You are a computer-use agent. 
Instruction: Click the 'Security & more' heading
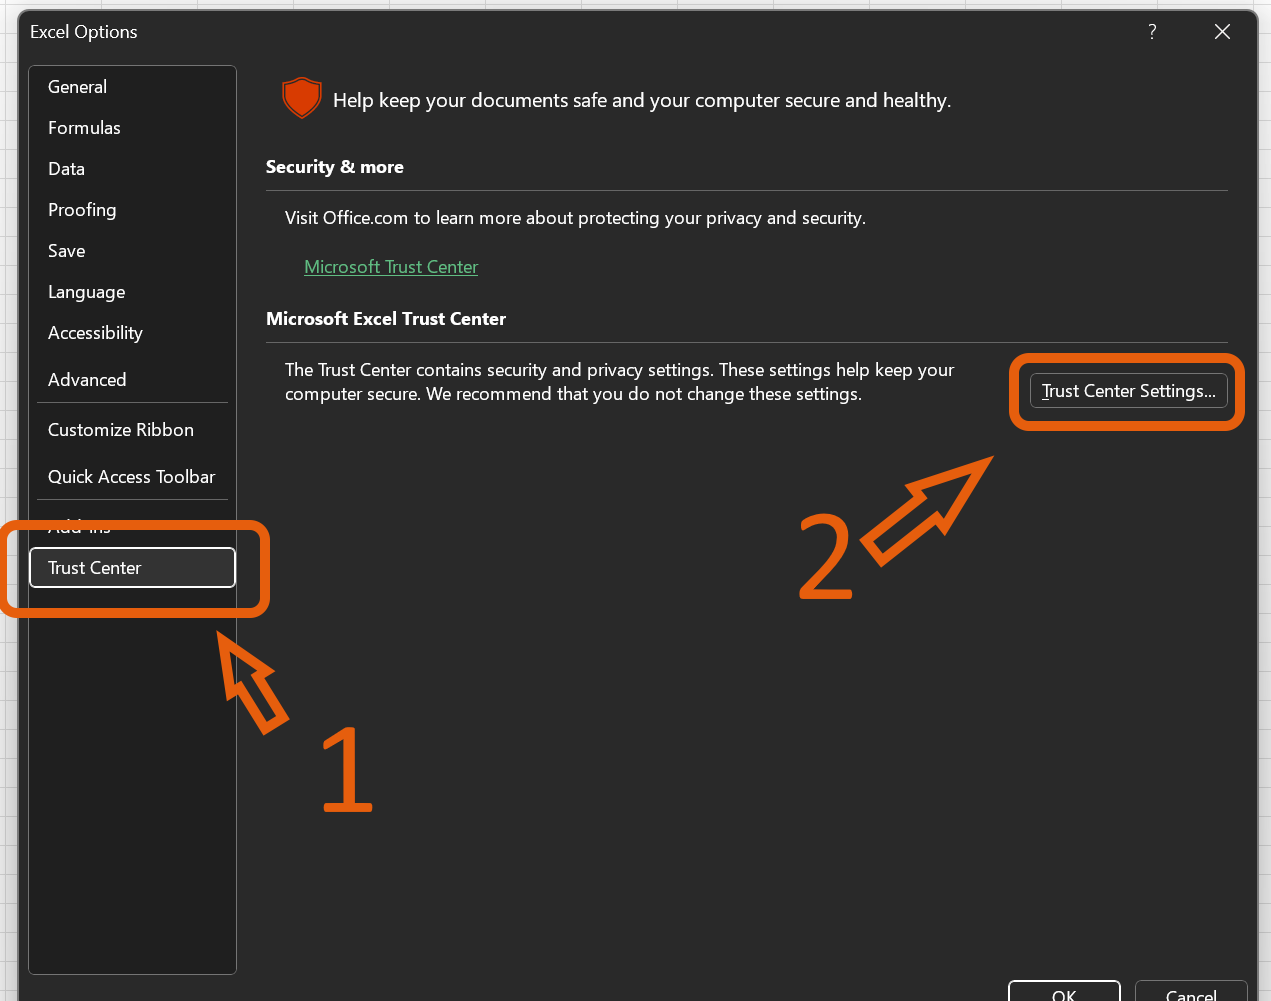[x=335, y=167]
